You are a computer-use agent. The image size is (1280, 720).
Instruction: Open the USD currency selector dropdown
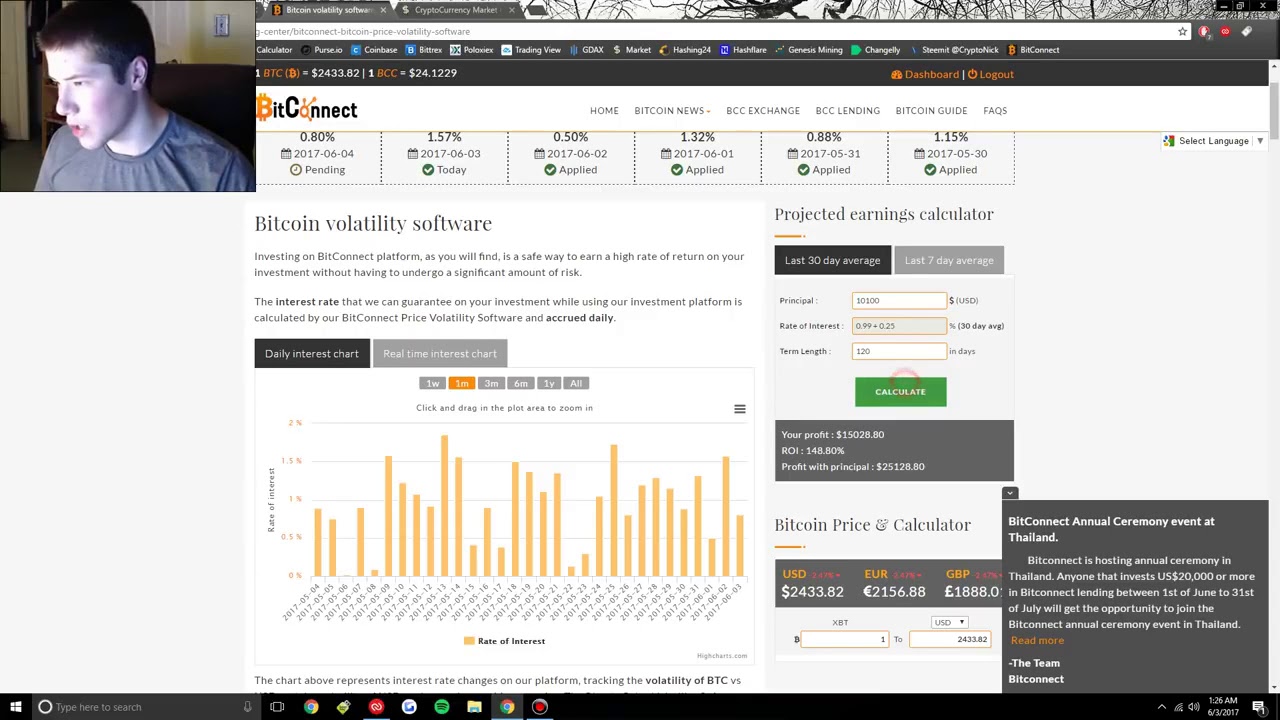point(948,622)
